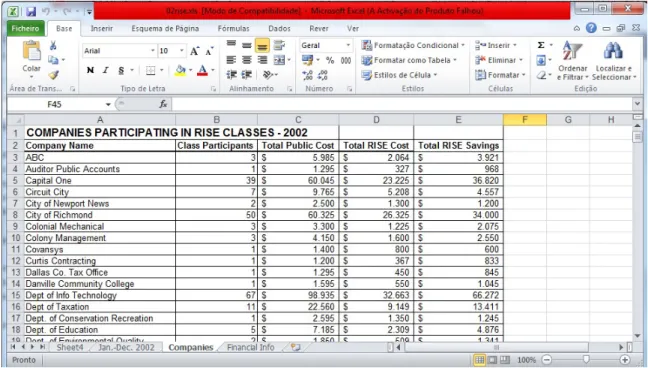The image size is (648, 368).
Task: Expand Formatação Condicional dropdown
Action: click(x=463, y=45)
